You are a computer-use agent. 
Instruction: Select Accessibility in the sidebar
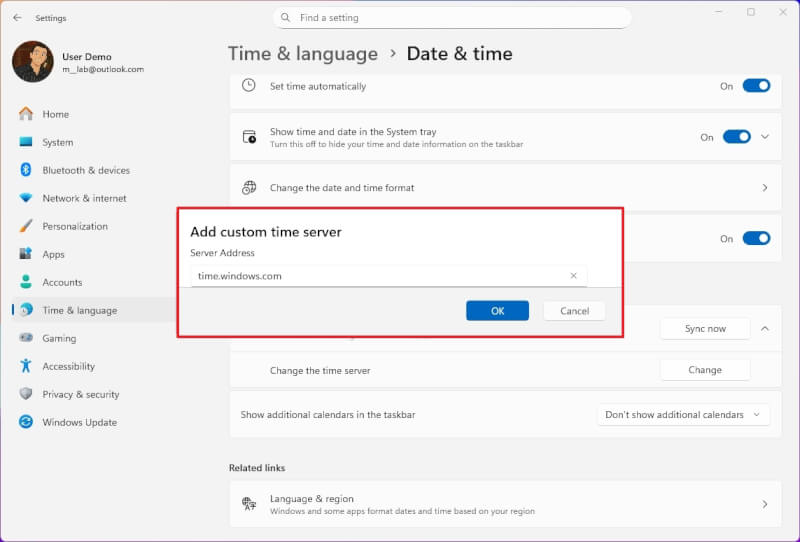click(x=68, y=366)
